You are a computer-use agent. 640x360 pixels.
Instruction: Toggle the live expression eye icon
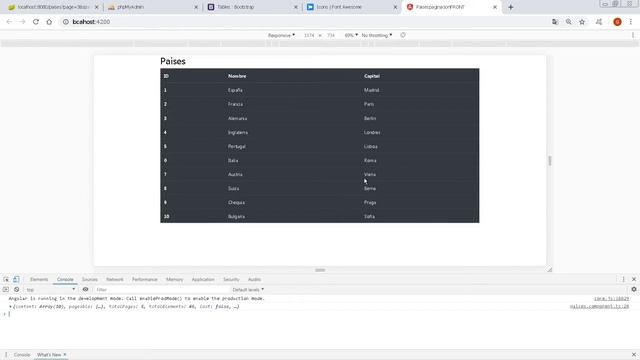click(85, 289)
